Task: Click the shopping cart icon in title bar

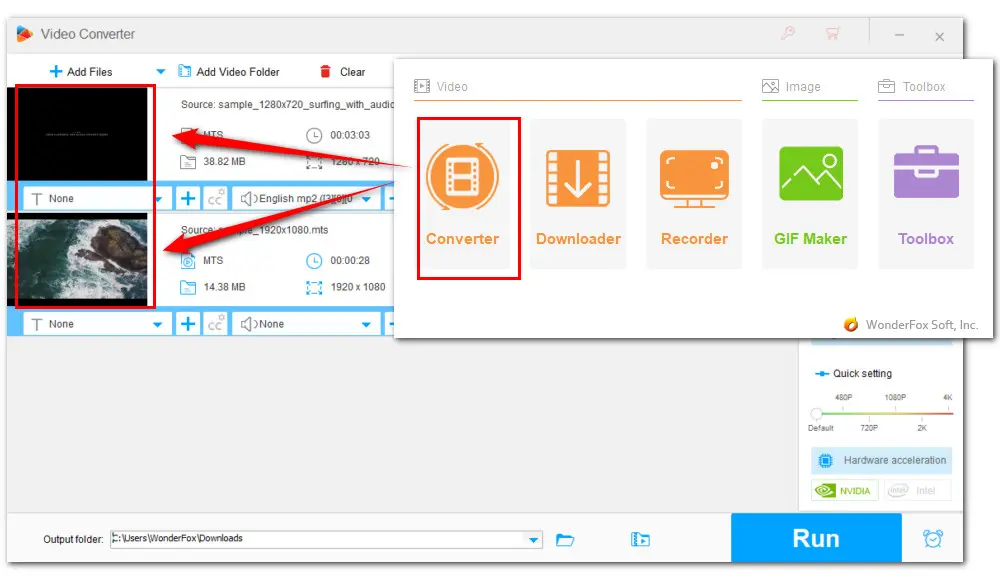Action: point(832,35)
